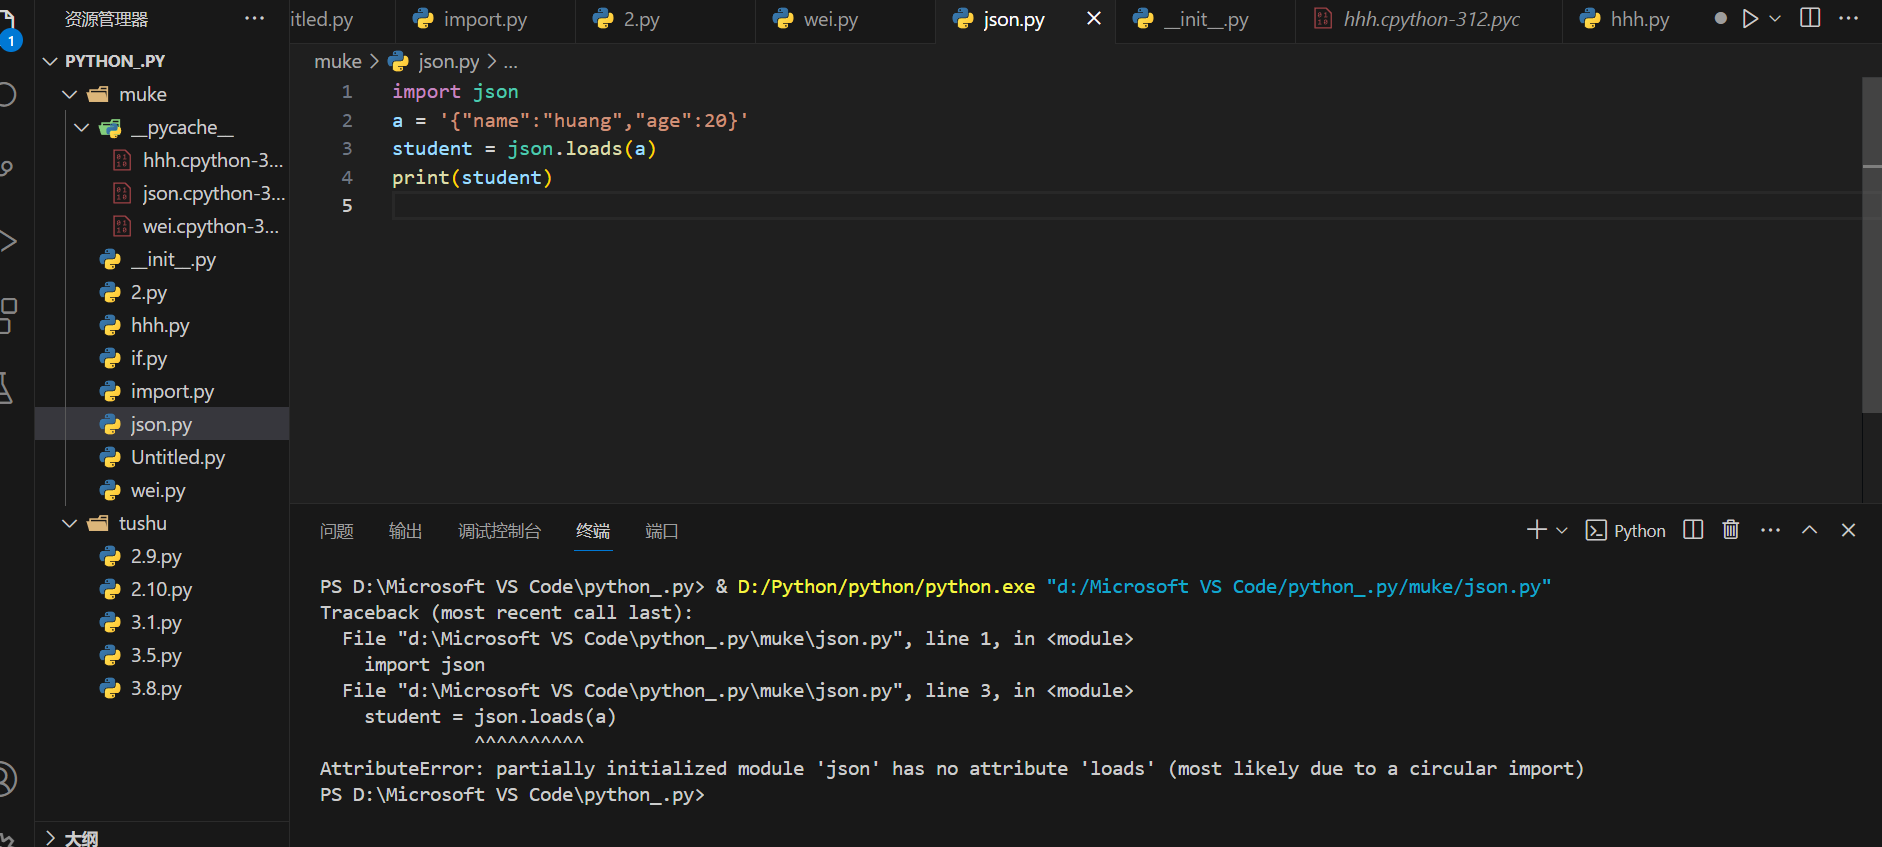Viewport: 1882px width, 847px height.
Task: Open hhh.py in the explorer tree
Action: click(x=162, y=325)
